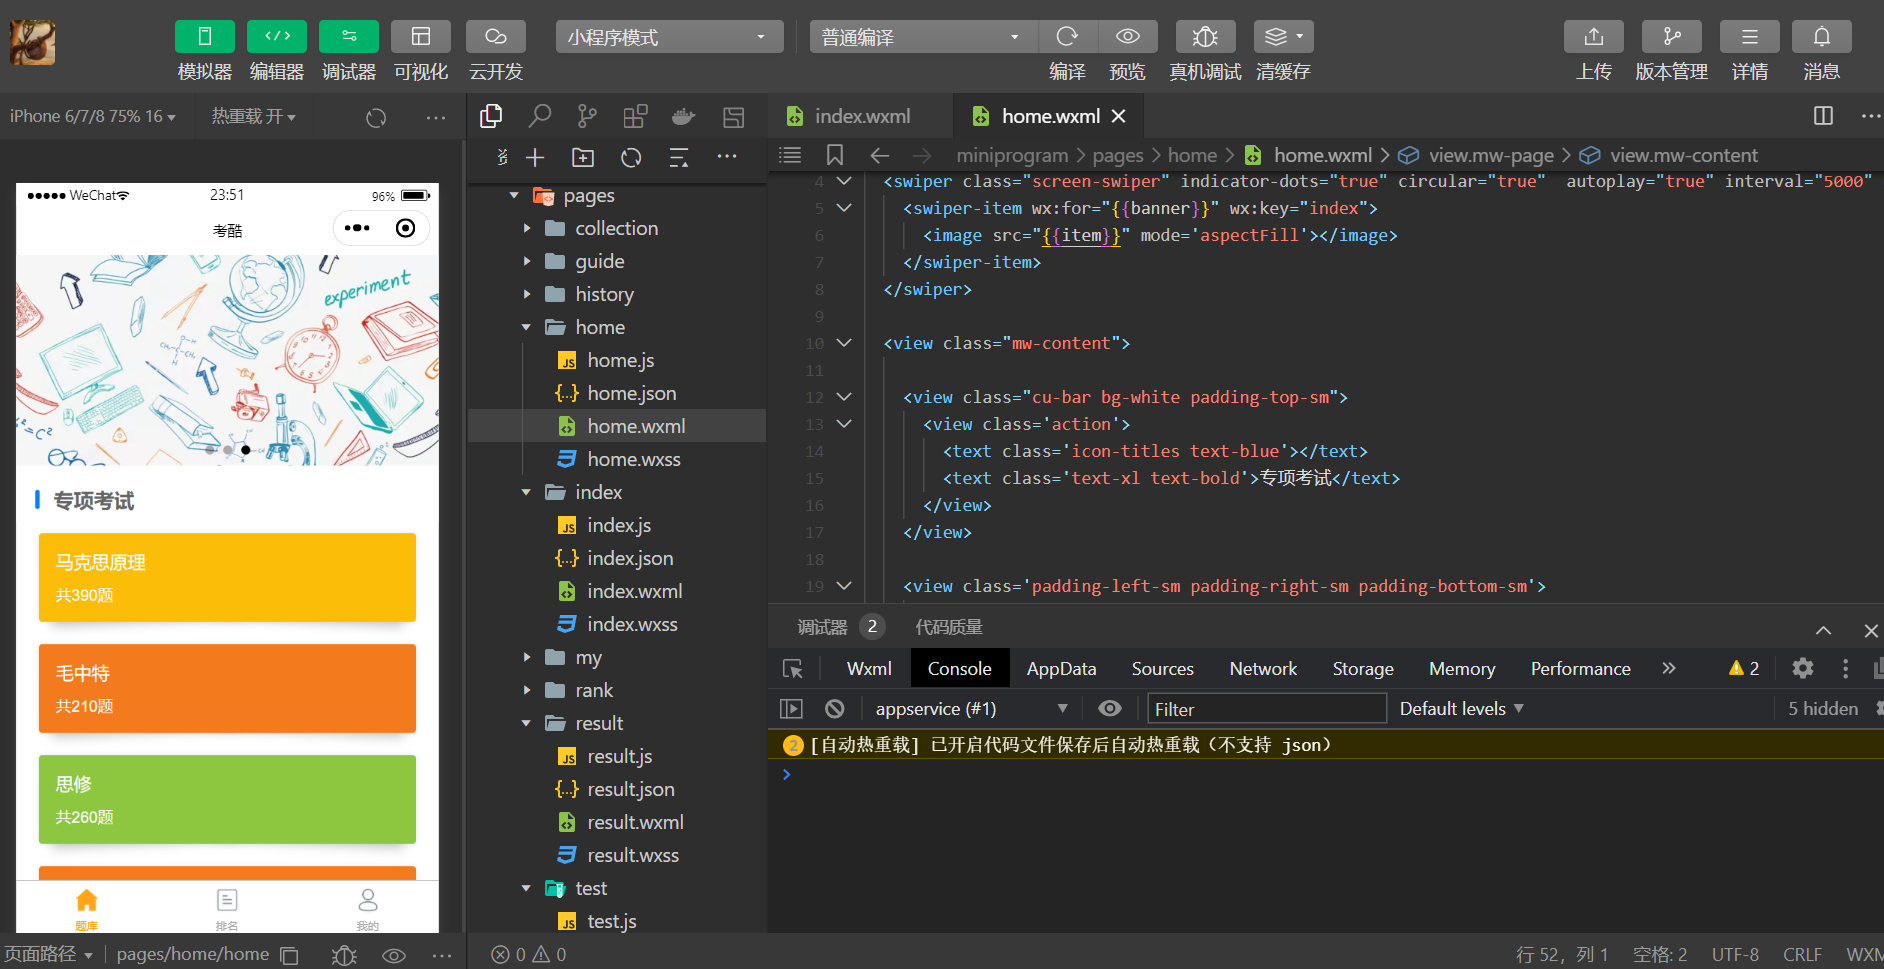Open the 马克思原理 exam card

[227, 577]
